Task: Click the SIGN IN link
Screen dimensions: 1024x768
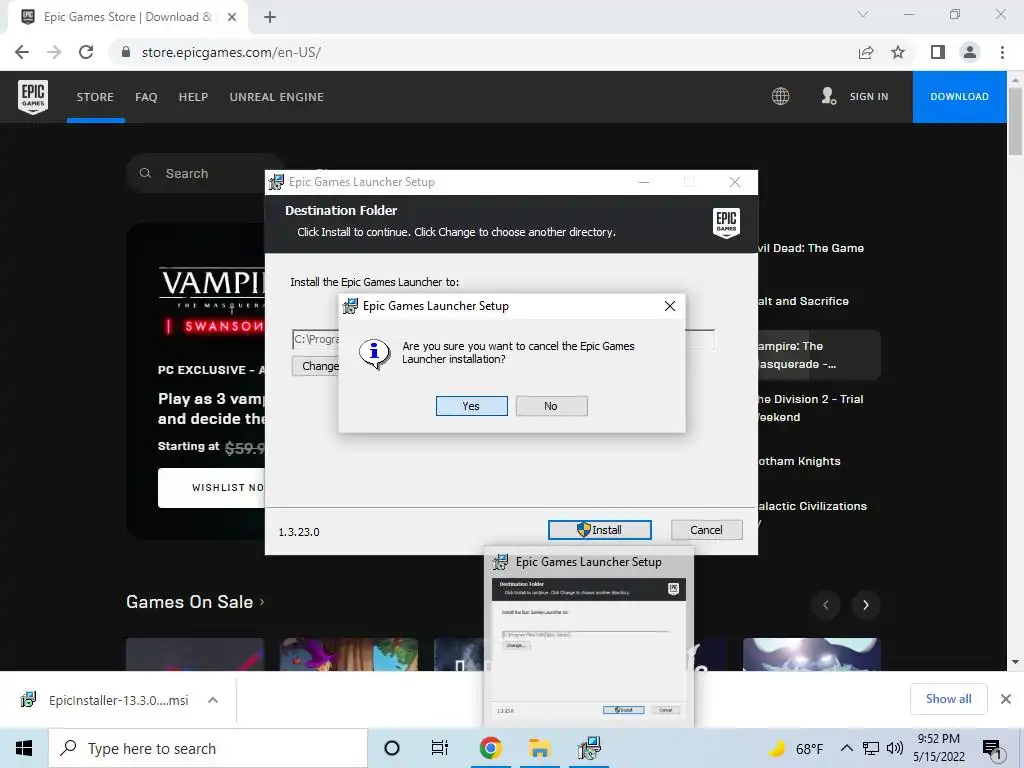Action: (869, 96)
